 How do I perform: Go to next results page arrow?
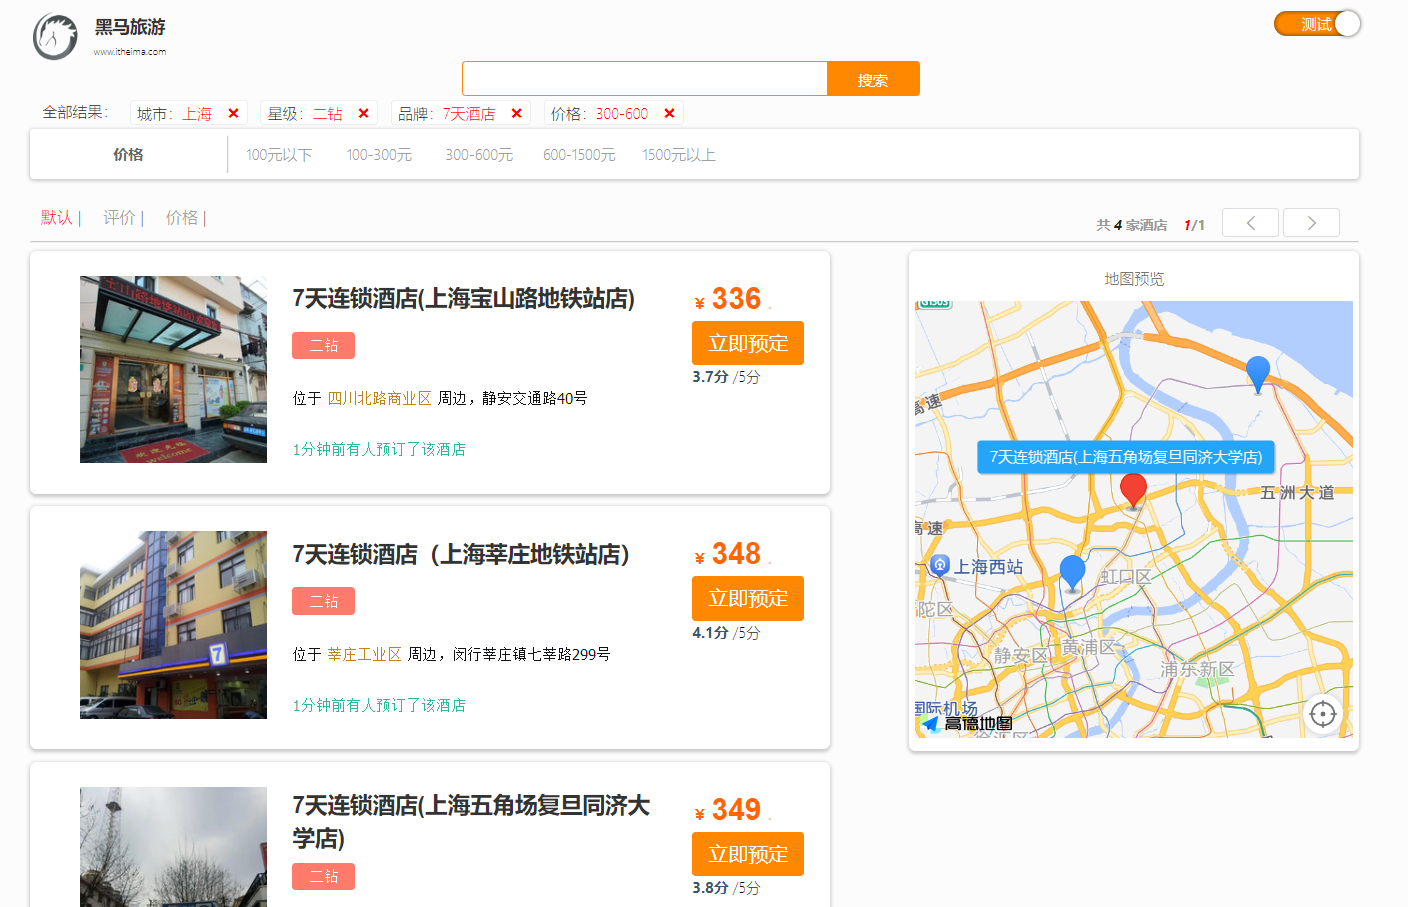click(1311, 223)
